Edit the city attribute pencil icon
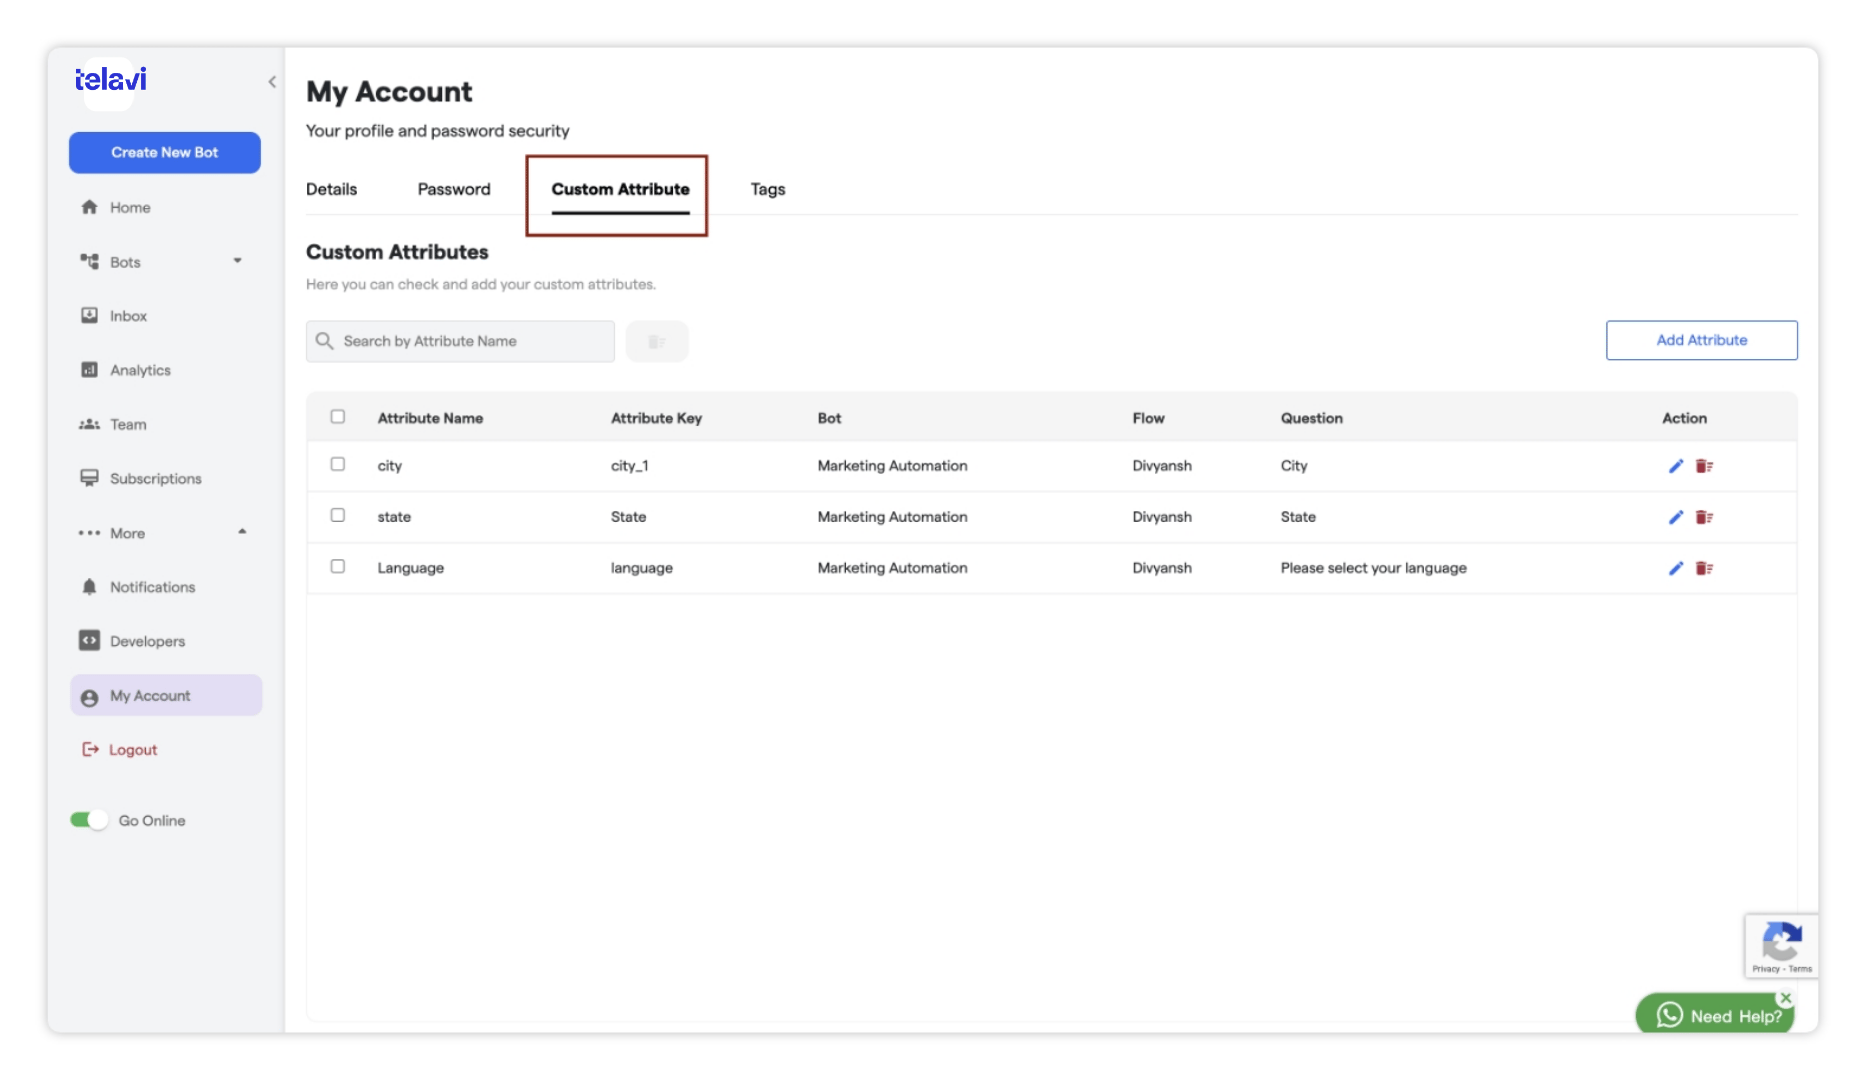This screenshot has height=1080, width=1866. (x=1676, y=466)
